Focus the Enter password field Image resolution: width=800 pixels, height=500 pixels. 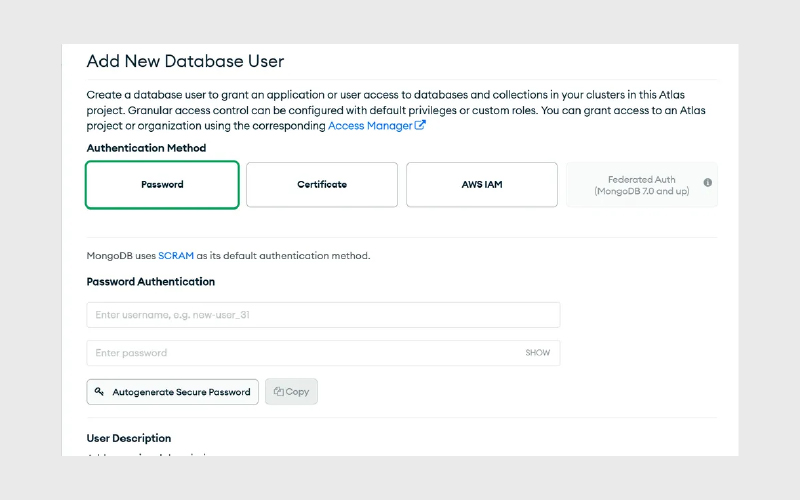click(x=323, y=353)
